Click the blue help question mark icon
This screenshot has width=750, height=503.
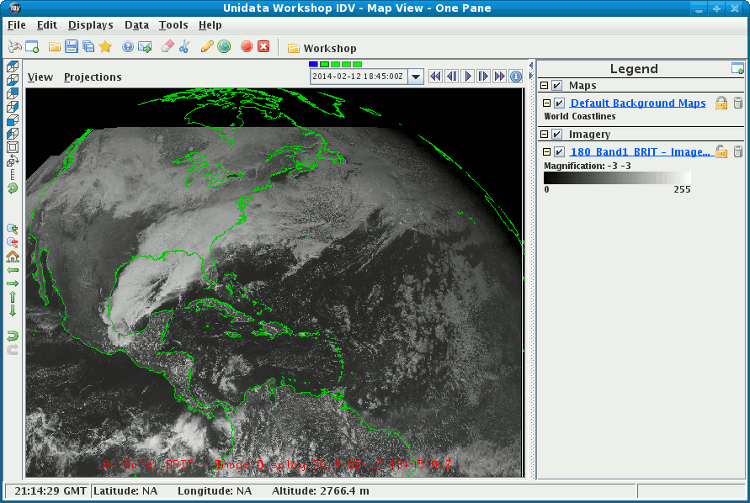coord(128,47)
